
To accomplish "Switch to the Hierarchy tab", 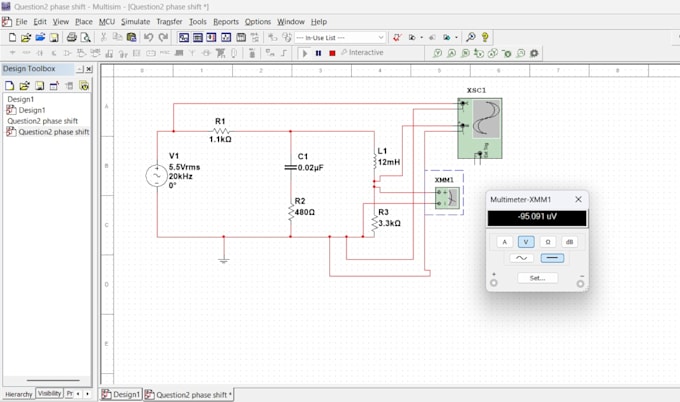I will 19,394.
